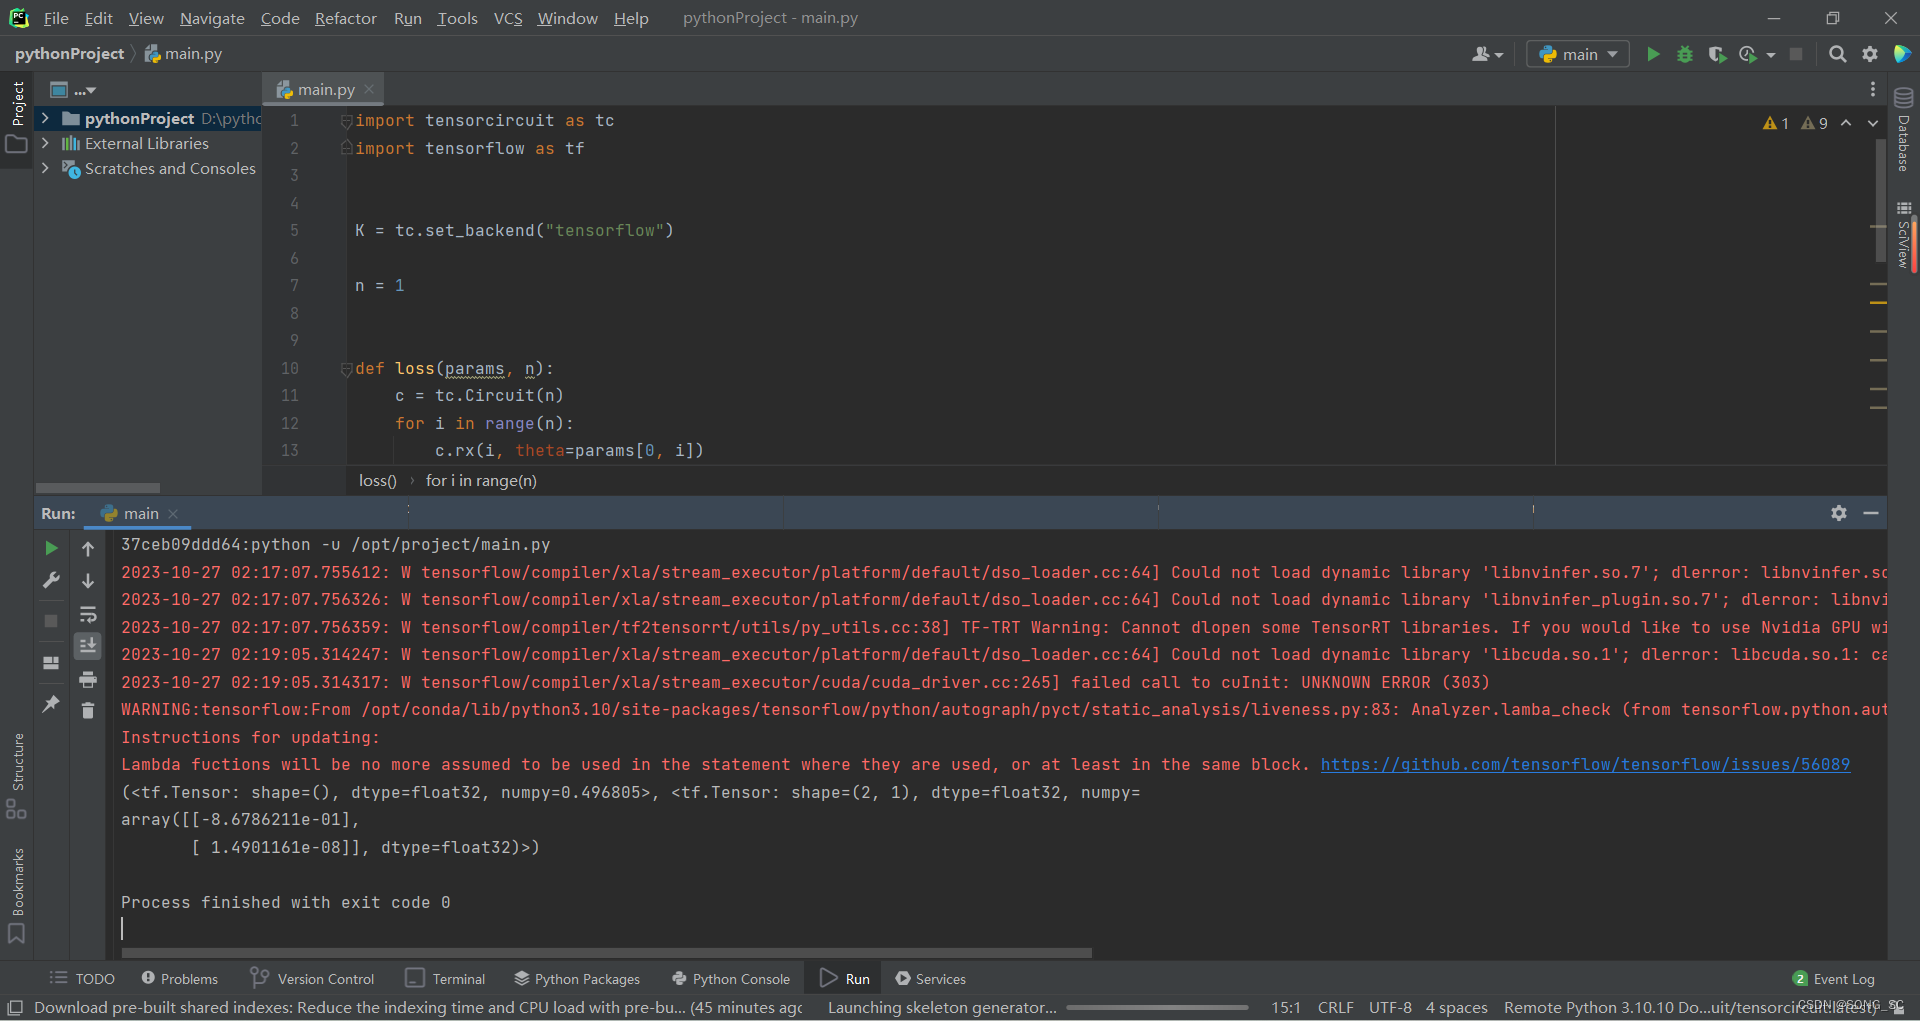
Task: Click the loss() breadcrumb below editor
Action: [376, 481]
